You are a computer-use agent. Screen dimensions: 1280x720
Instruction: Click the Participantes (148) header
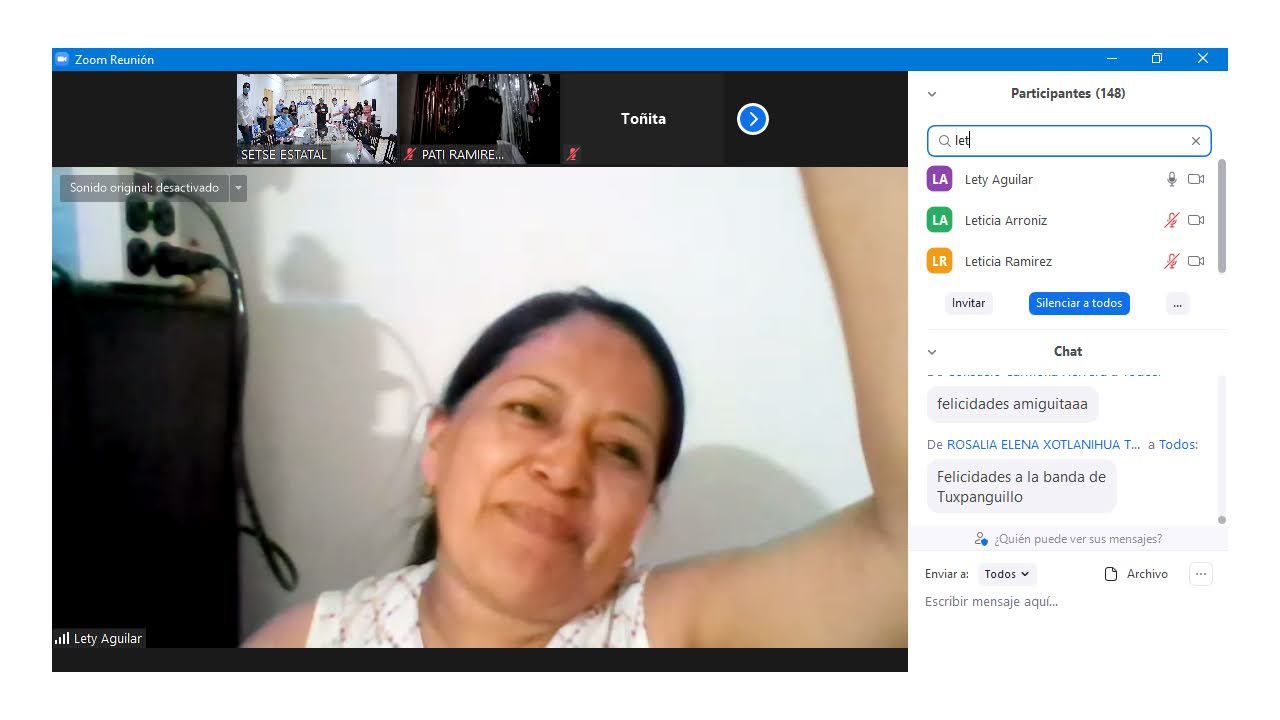[x=1068, y=93]
